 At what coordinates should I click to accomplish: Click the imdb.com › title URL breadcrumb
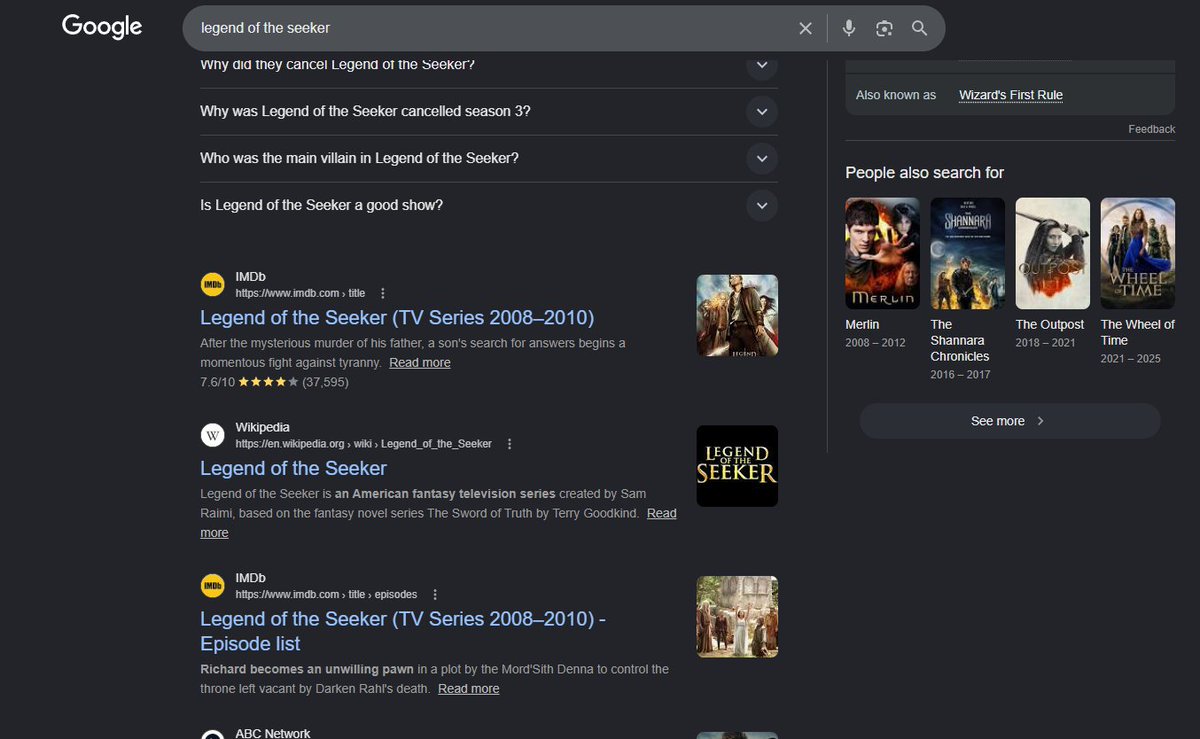click(300, 293)
